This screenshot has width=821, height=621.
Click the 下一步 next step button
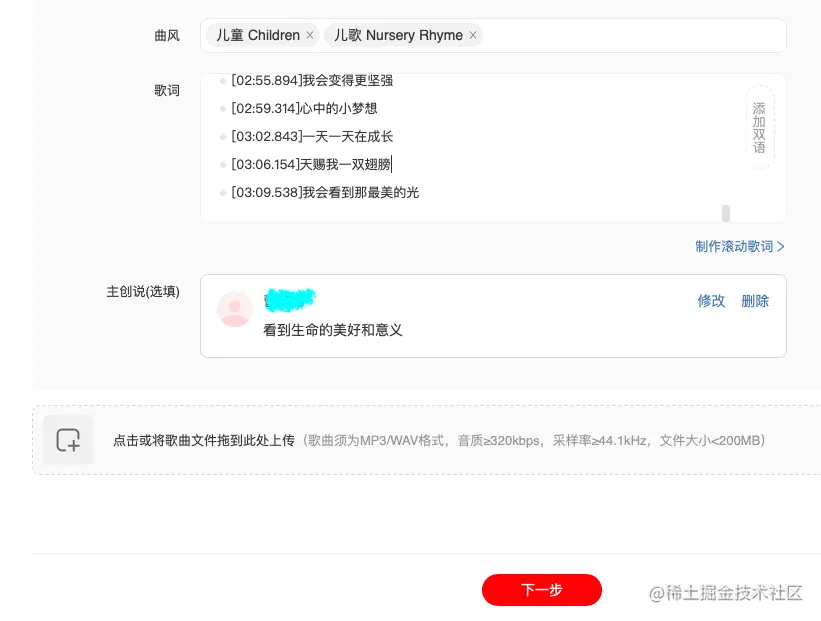[x=541, y=590]
